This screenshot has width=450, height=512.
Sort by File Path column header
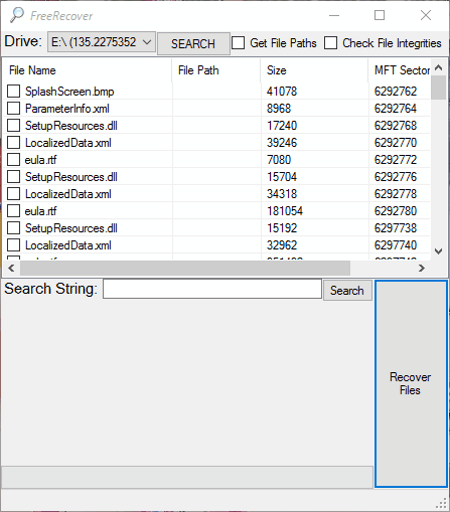216,70
